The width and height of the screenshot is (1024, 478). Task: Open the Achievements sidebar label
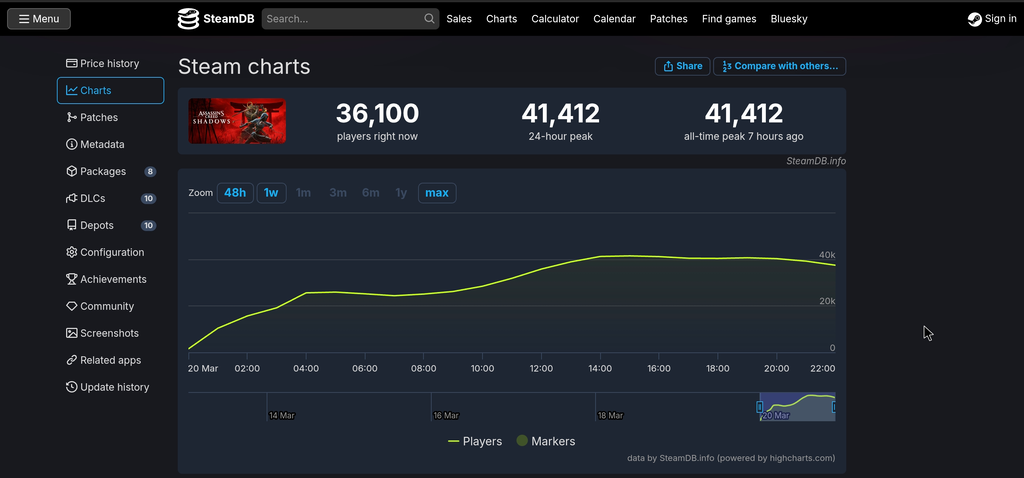click(x=114, y=279)
